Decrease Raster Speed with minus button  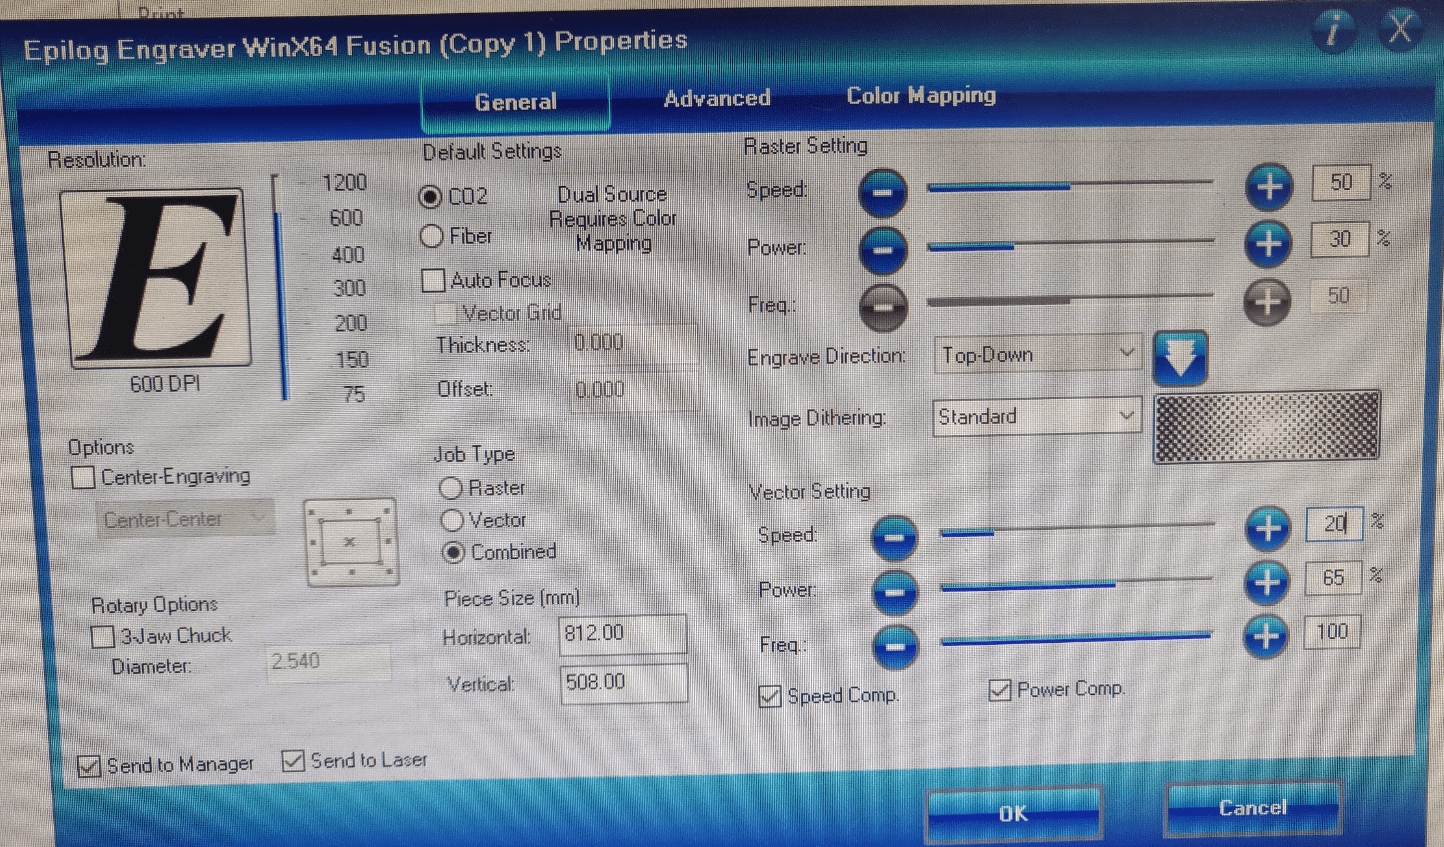click(x=883, y=192)
